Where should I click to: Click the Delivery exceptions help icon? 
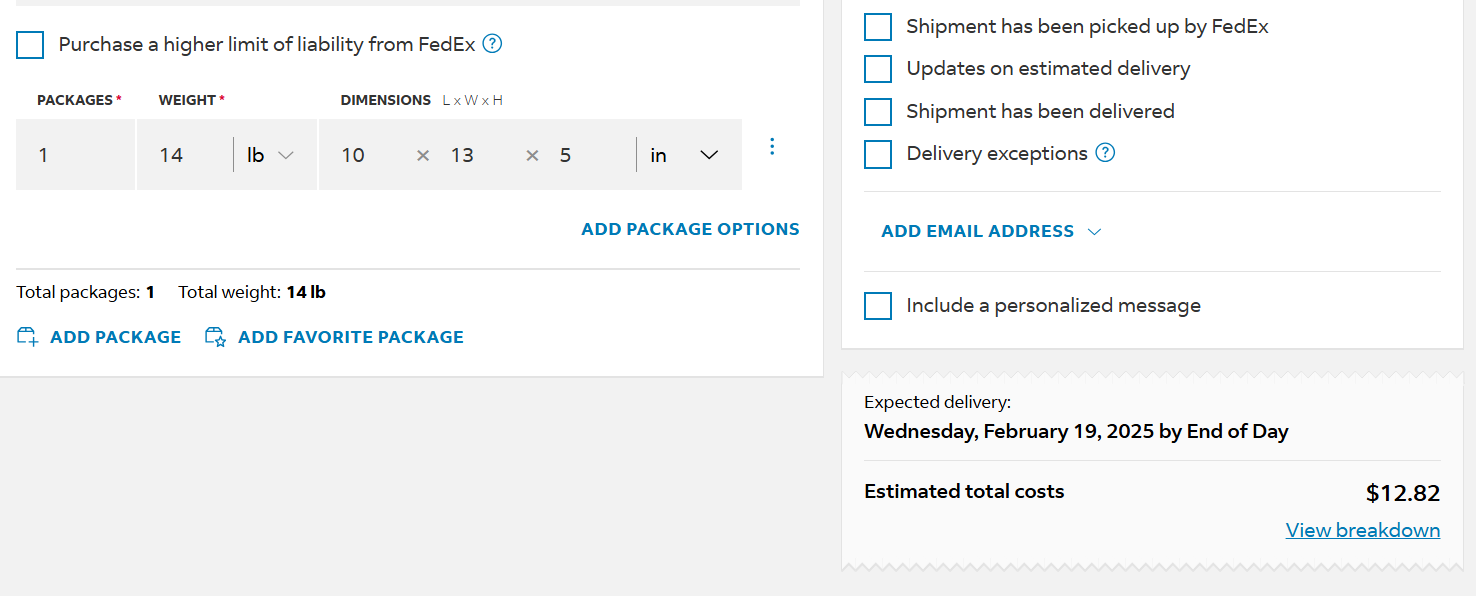(x=1105, y=153)
